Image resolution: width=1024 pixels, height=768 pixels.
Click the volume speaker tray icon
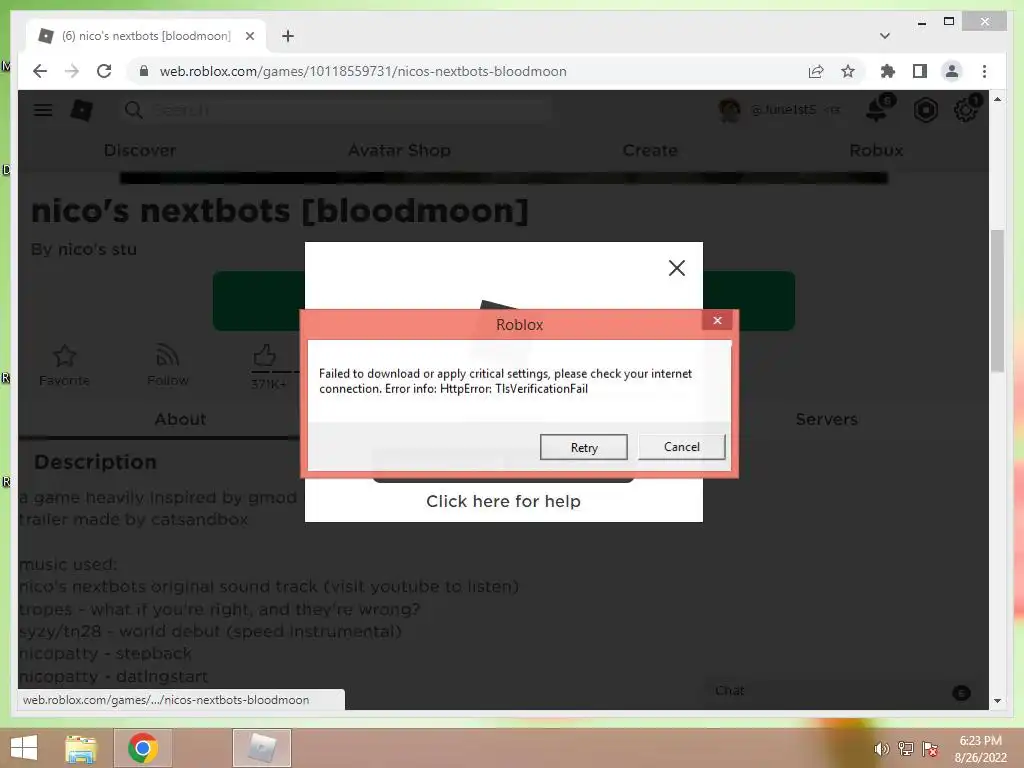pyautogui.click(x=882, y=749)
